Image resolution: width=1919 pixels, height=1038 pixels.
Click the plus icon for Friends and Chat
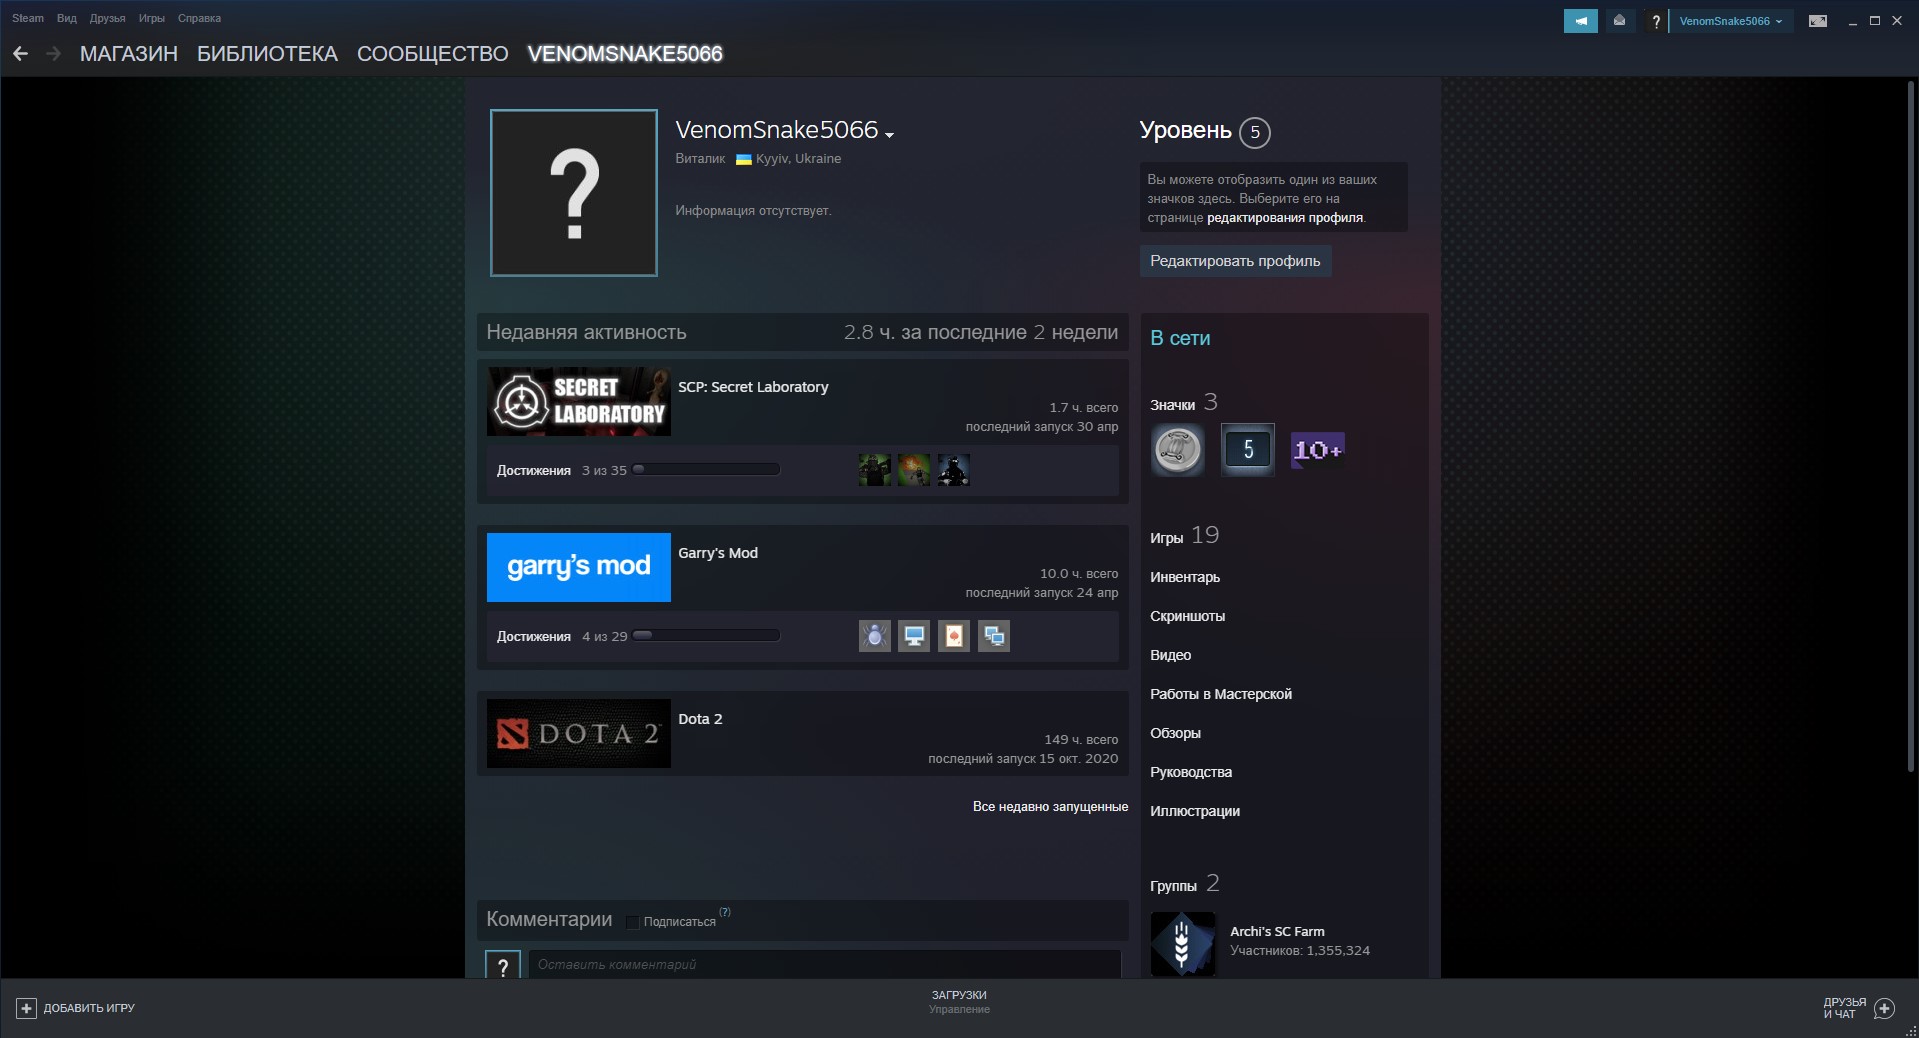pyautogui.click(x=1884, y=1008)
